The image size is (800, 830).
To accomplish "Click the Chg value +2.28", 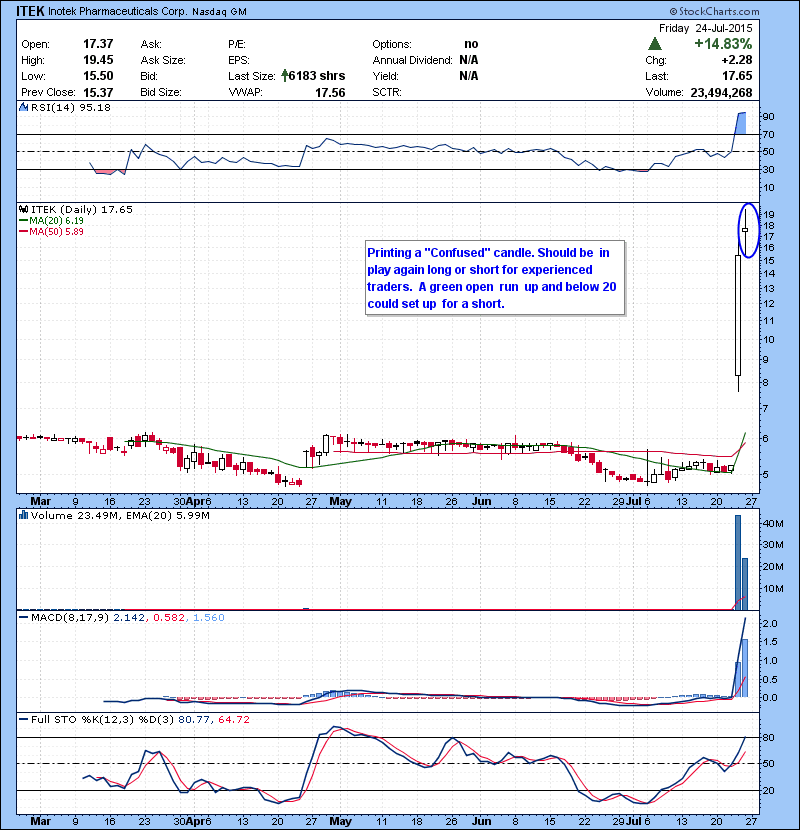I will (x=737, y=60).
